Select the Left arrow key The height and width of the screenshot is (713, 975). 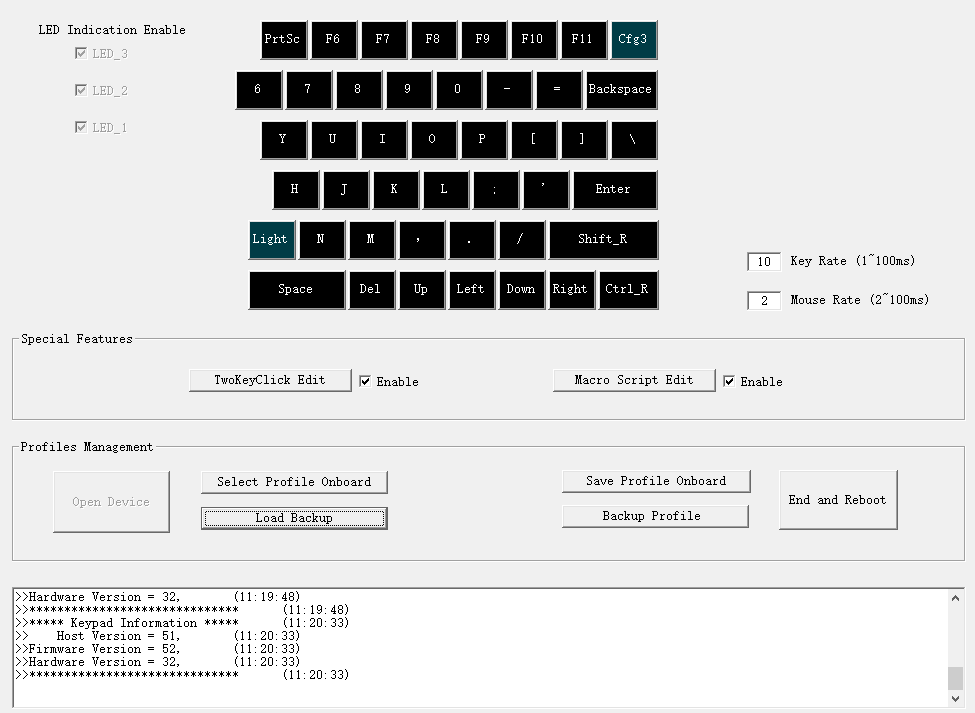[x=471, y=290]
